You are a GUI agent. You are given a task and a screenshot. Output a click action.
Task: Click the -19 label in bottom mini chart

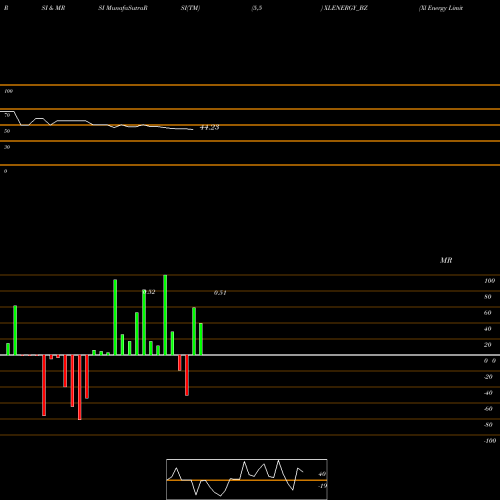point(322,486)
